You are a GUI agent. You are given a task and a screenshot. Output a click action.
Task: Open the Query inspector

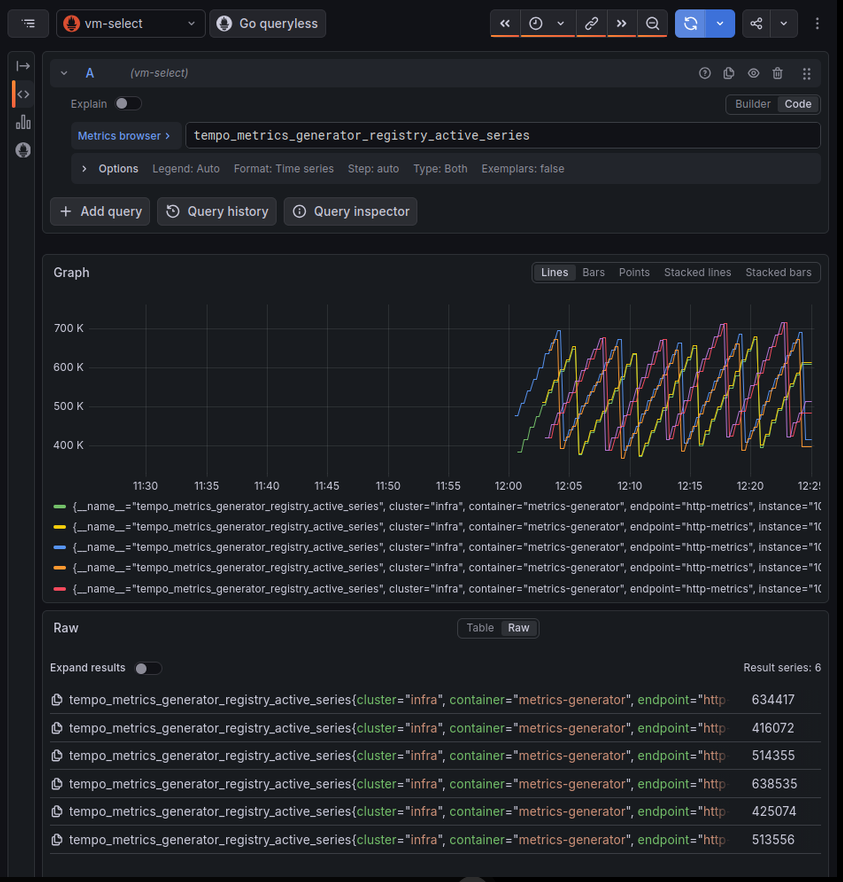click(350, 212)
